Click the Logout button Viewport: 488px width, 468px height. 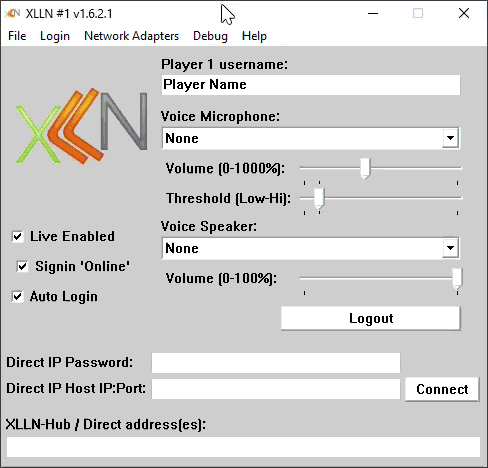tap(371, 318)
